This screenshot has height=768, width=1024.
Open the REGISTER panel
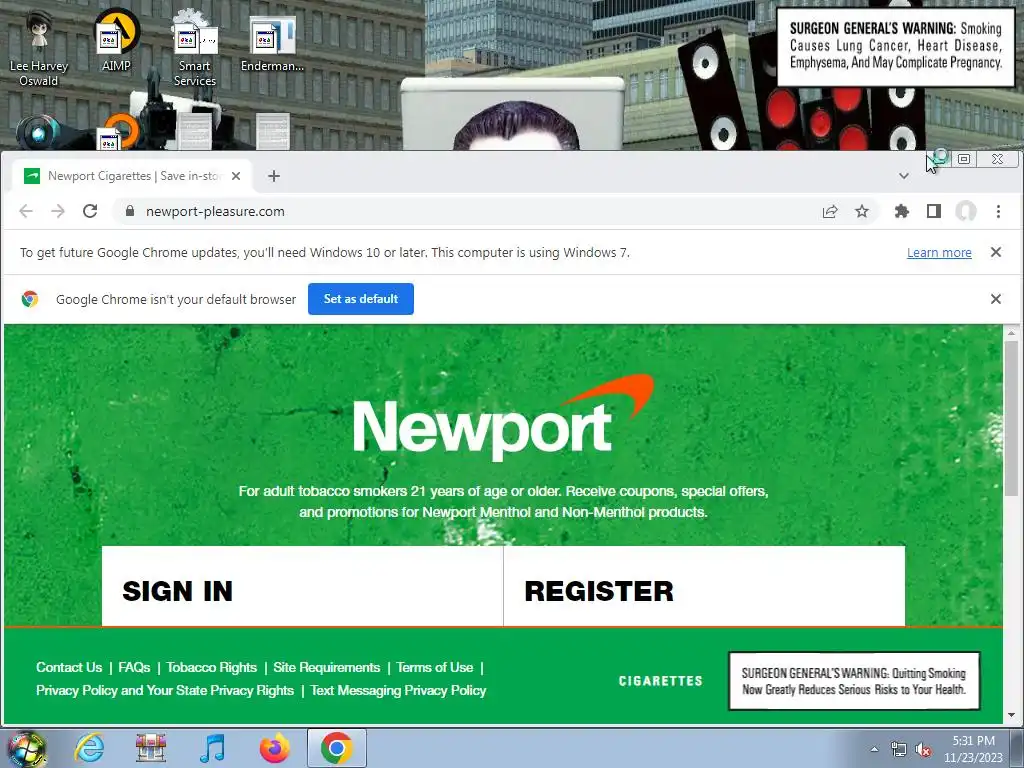[x=704, y=586]
